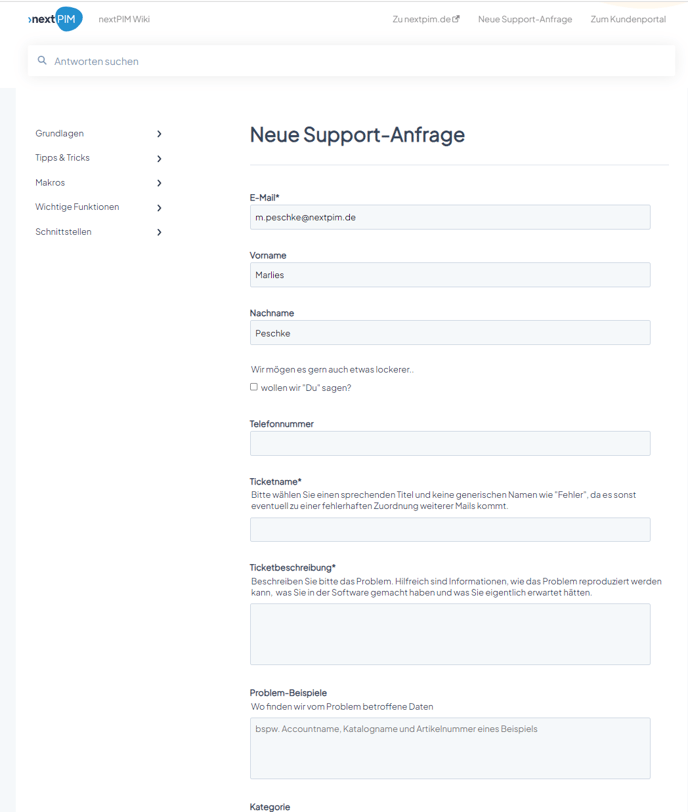Open Zum Kundenportal in top navigation

tap(628, 19)
